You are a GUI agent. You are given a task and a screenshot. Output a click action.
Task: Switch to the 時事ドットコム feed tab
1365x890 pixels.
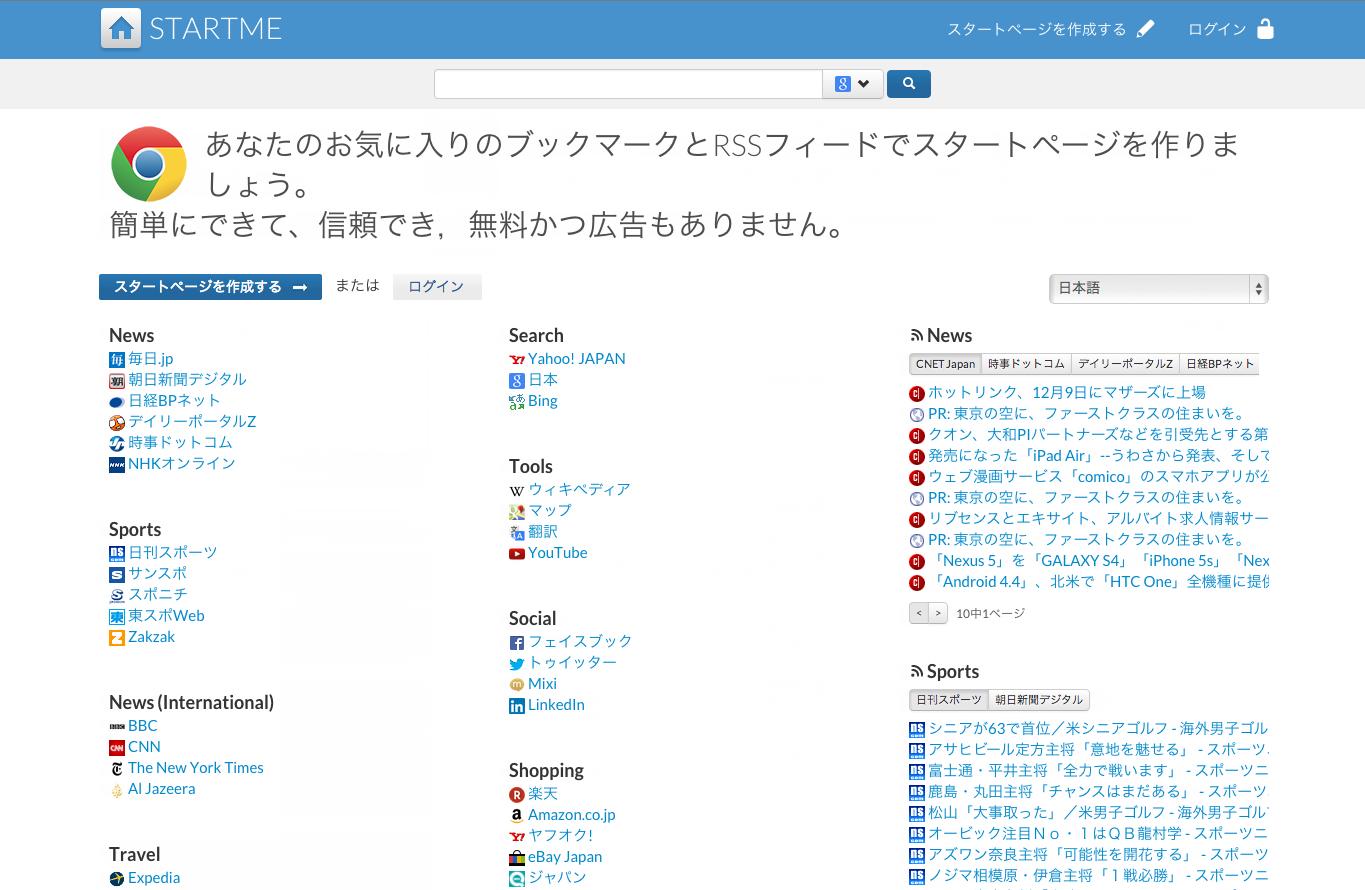(1026, 364)
